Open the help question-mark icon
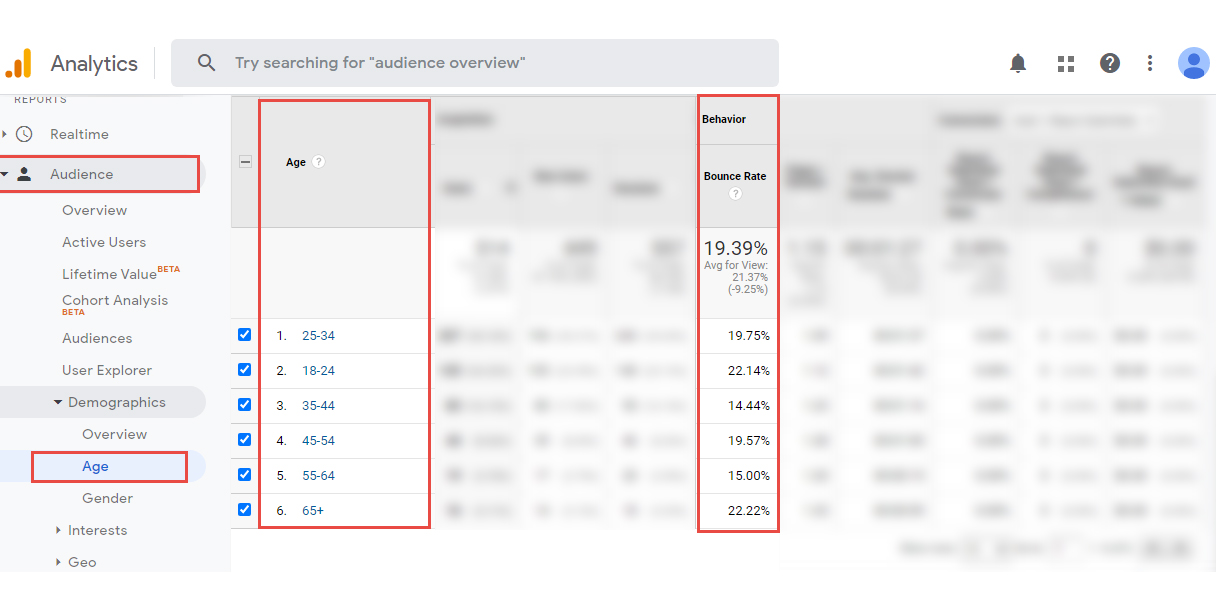Image resolution: width=1216 pixels, height=606 pixels. 1110,63
